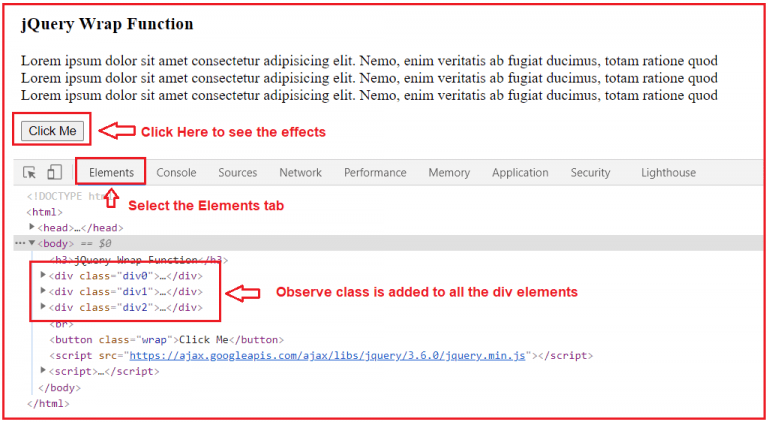Viewport: 768px width, 422px height.
Task: Open the Sources tab
Action: coord(238,172)
